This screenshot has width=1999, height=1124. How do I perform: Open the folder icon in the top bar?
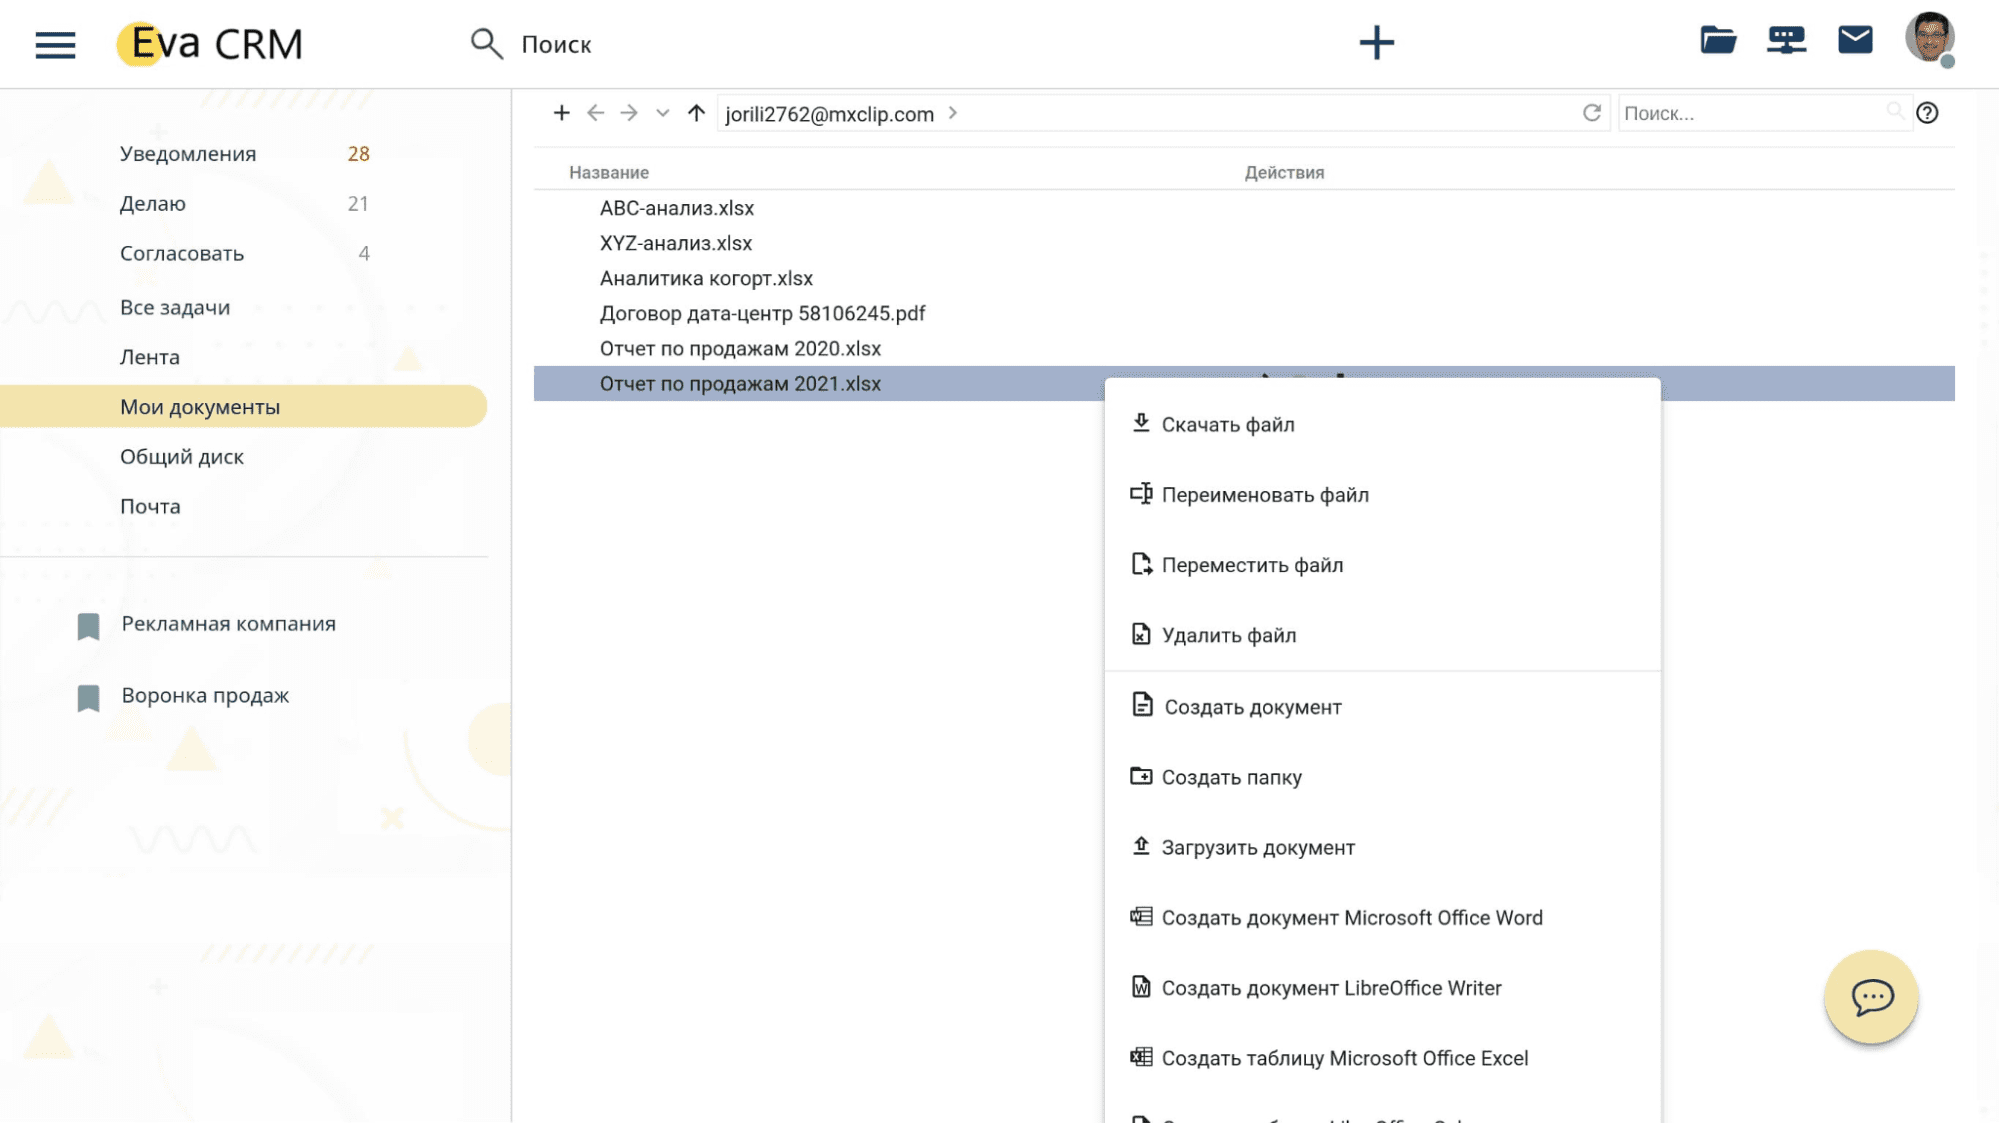(1718, 40)
